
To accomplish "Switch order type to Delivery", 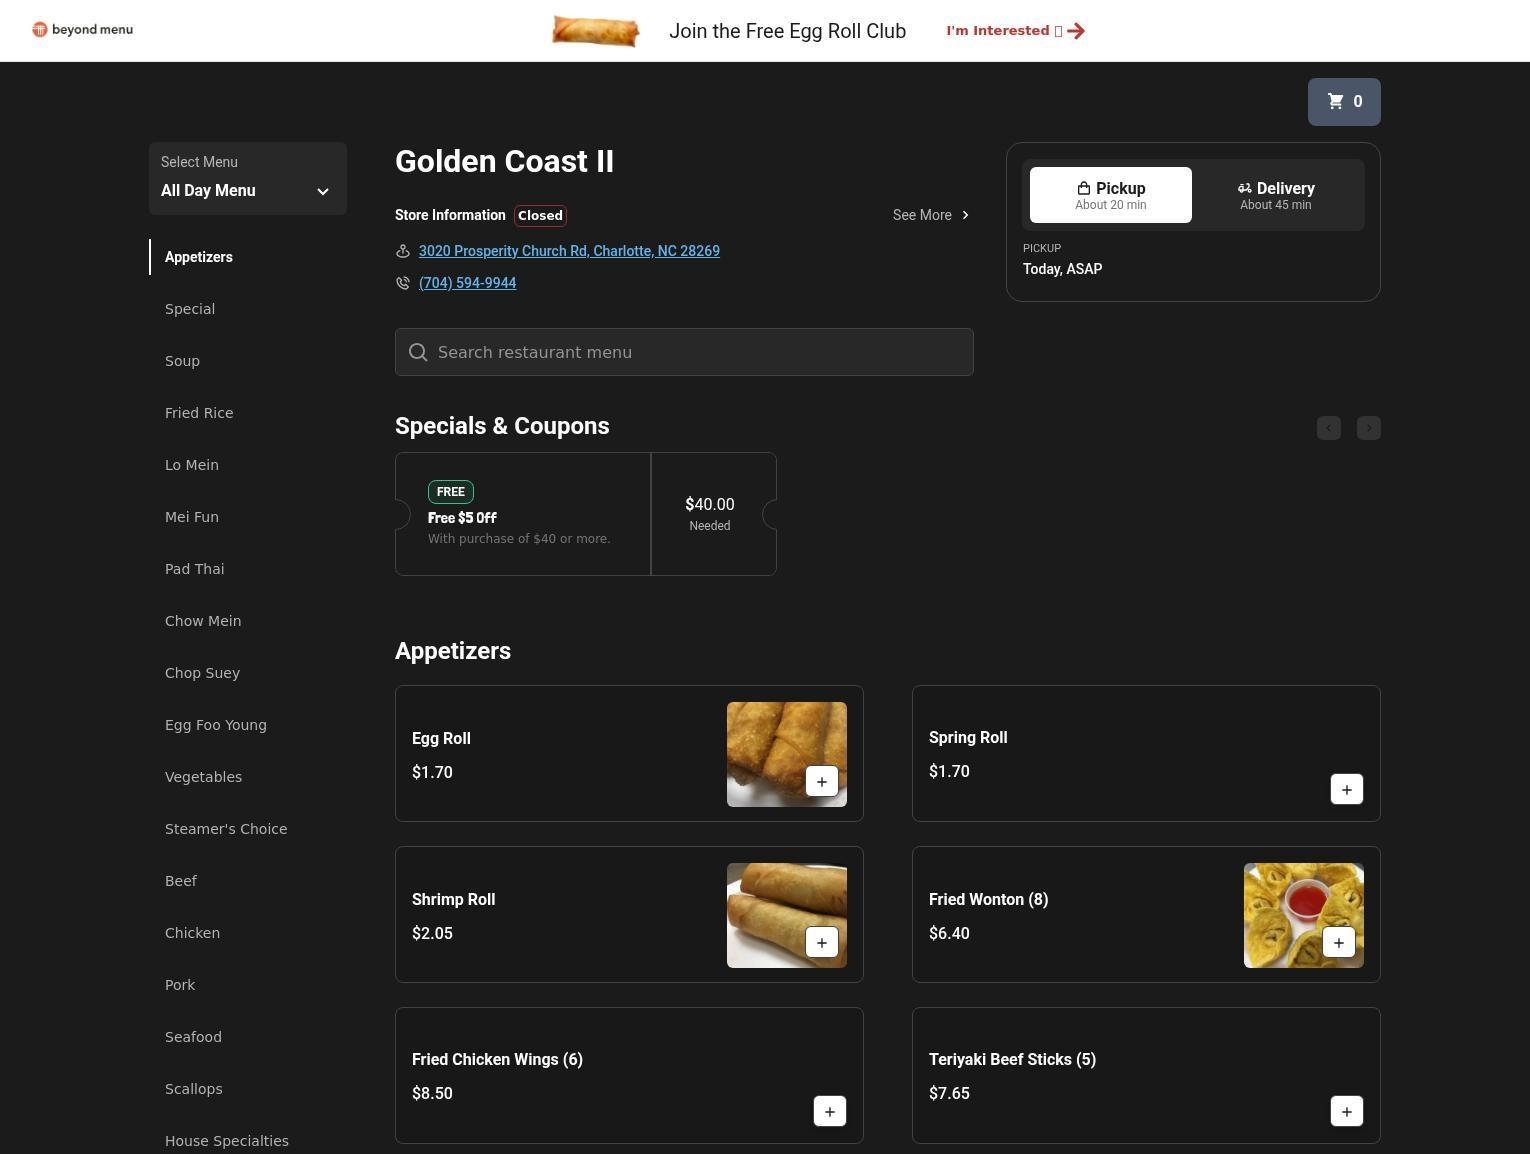I will pos(1275,195).
